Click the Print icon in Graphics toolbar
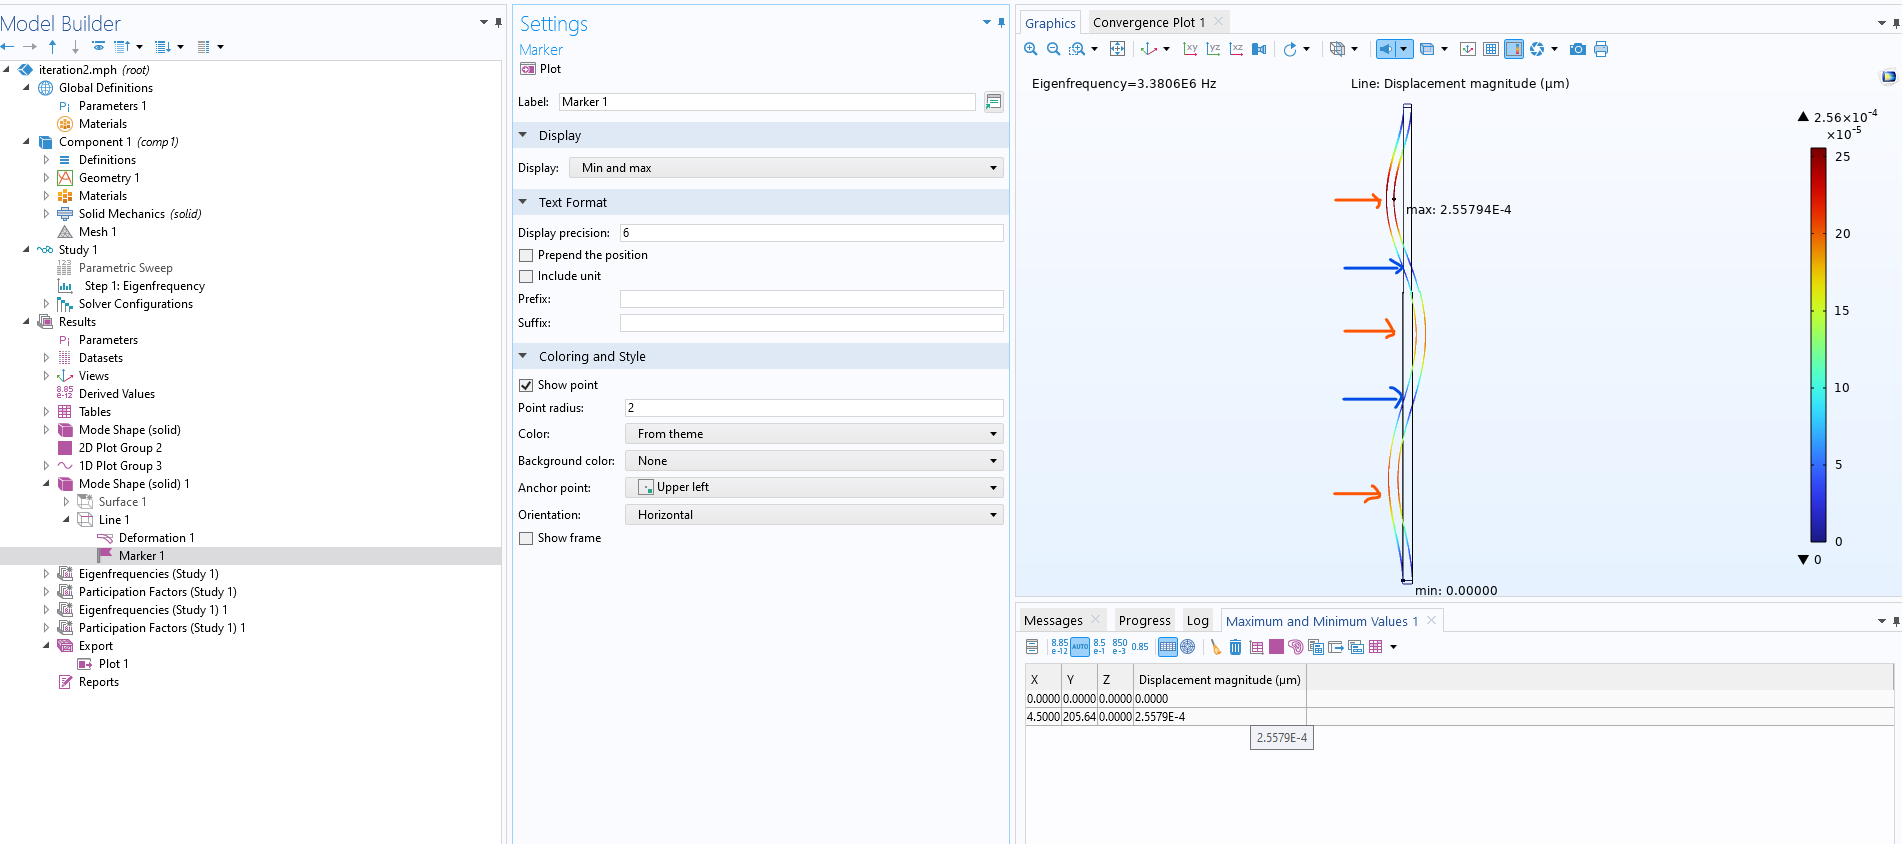 tap(1601, 49)
